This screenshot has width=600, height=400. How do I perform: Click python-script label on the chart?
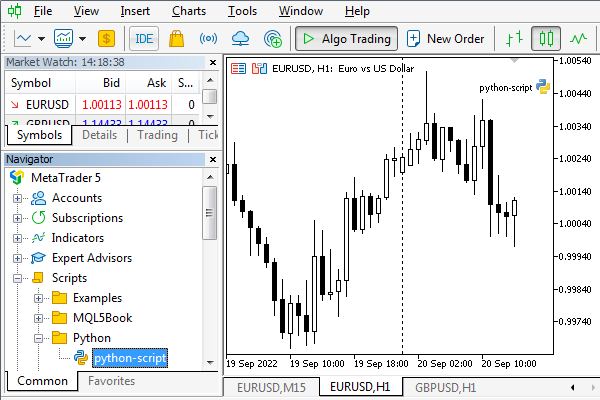pyautogui.click(x=505, y=88)
